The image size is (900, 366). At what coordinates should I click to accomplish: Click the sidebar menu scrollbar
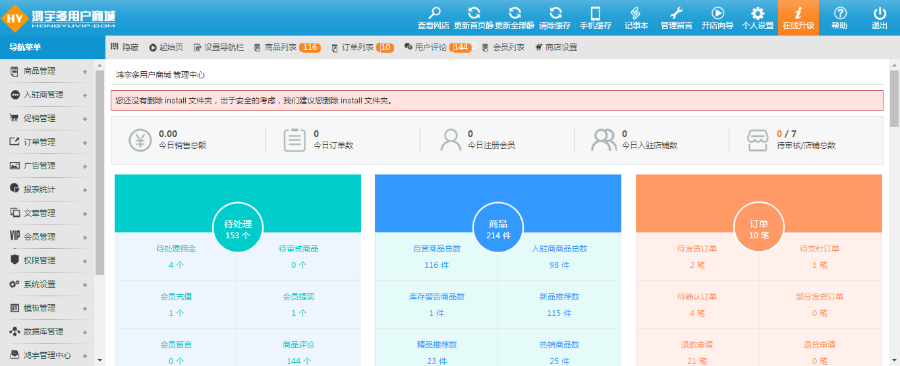(x=100, y=172)
